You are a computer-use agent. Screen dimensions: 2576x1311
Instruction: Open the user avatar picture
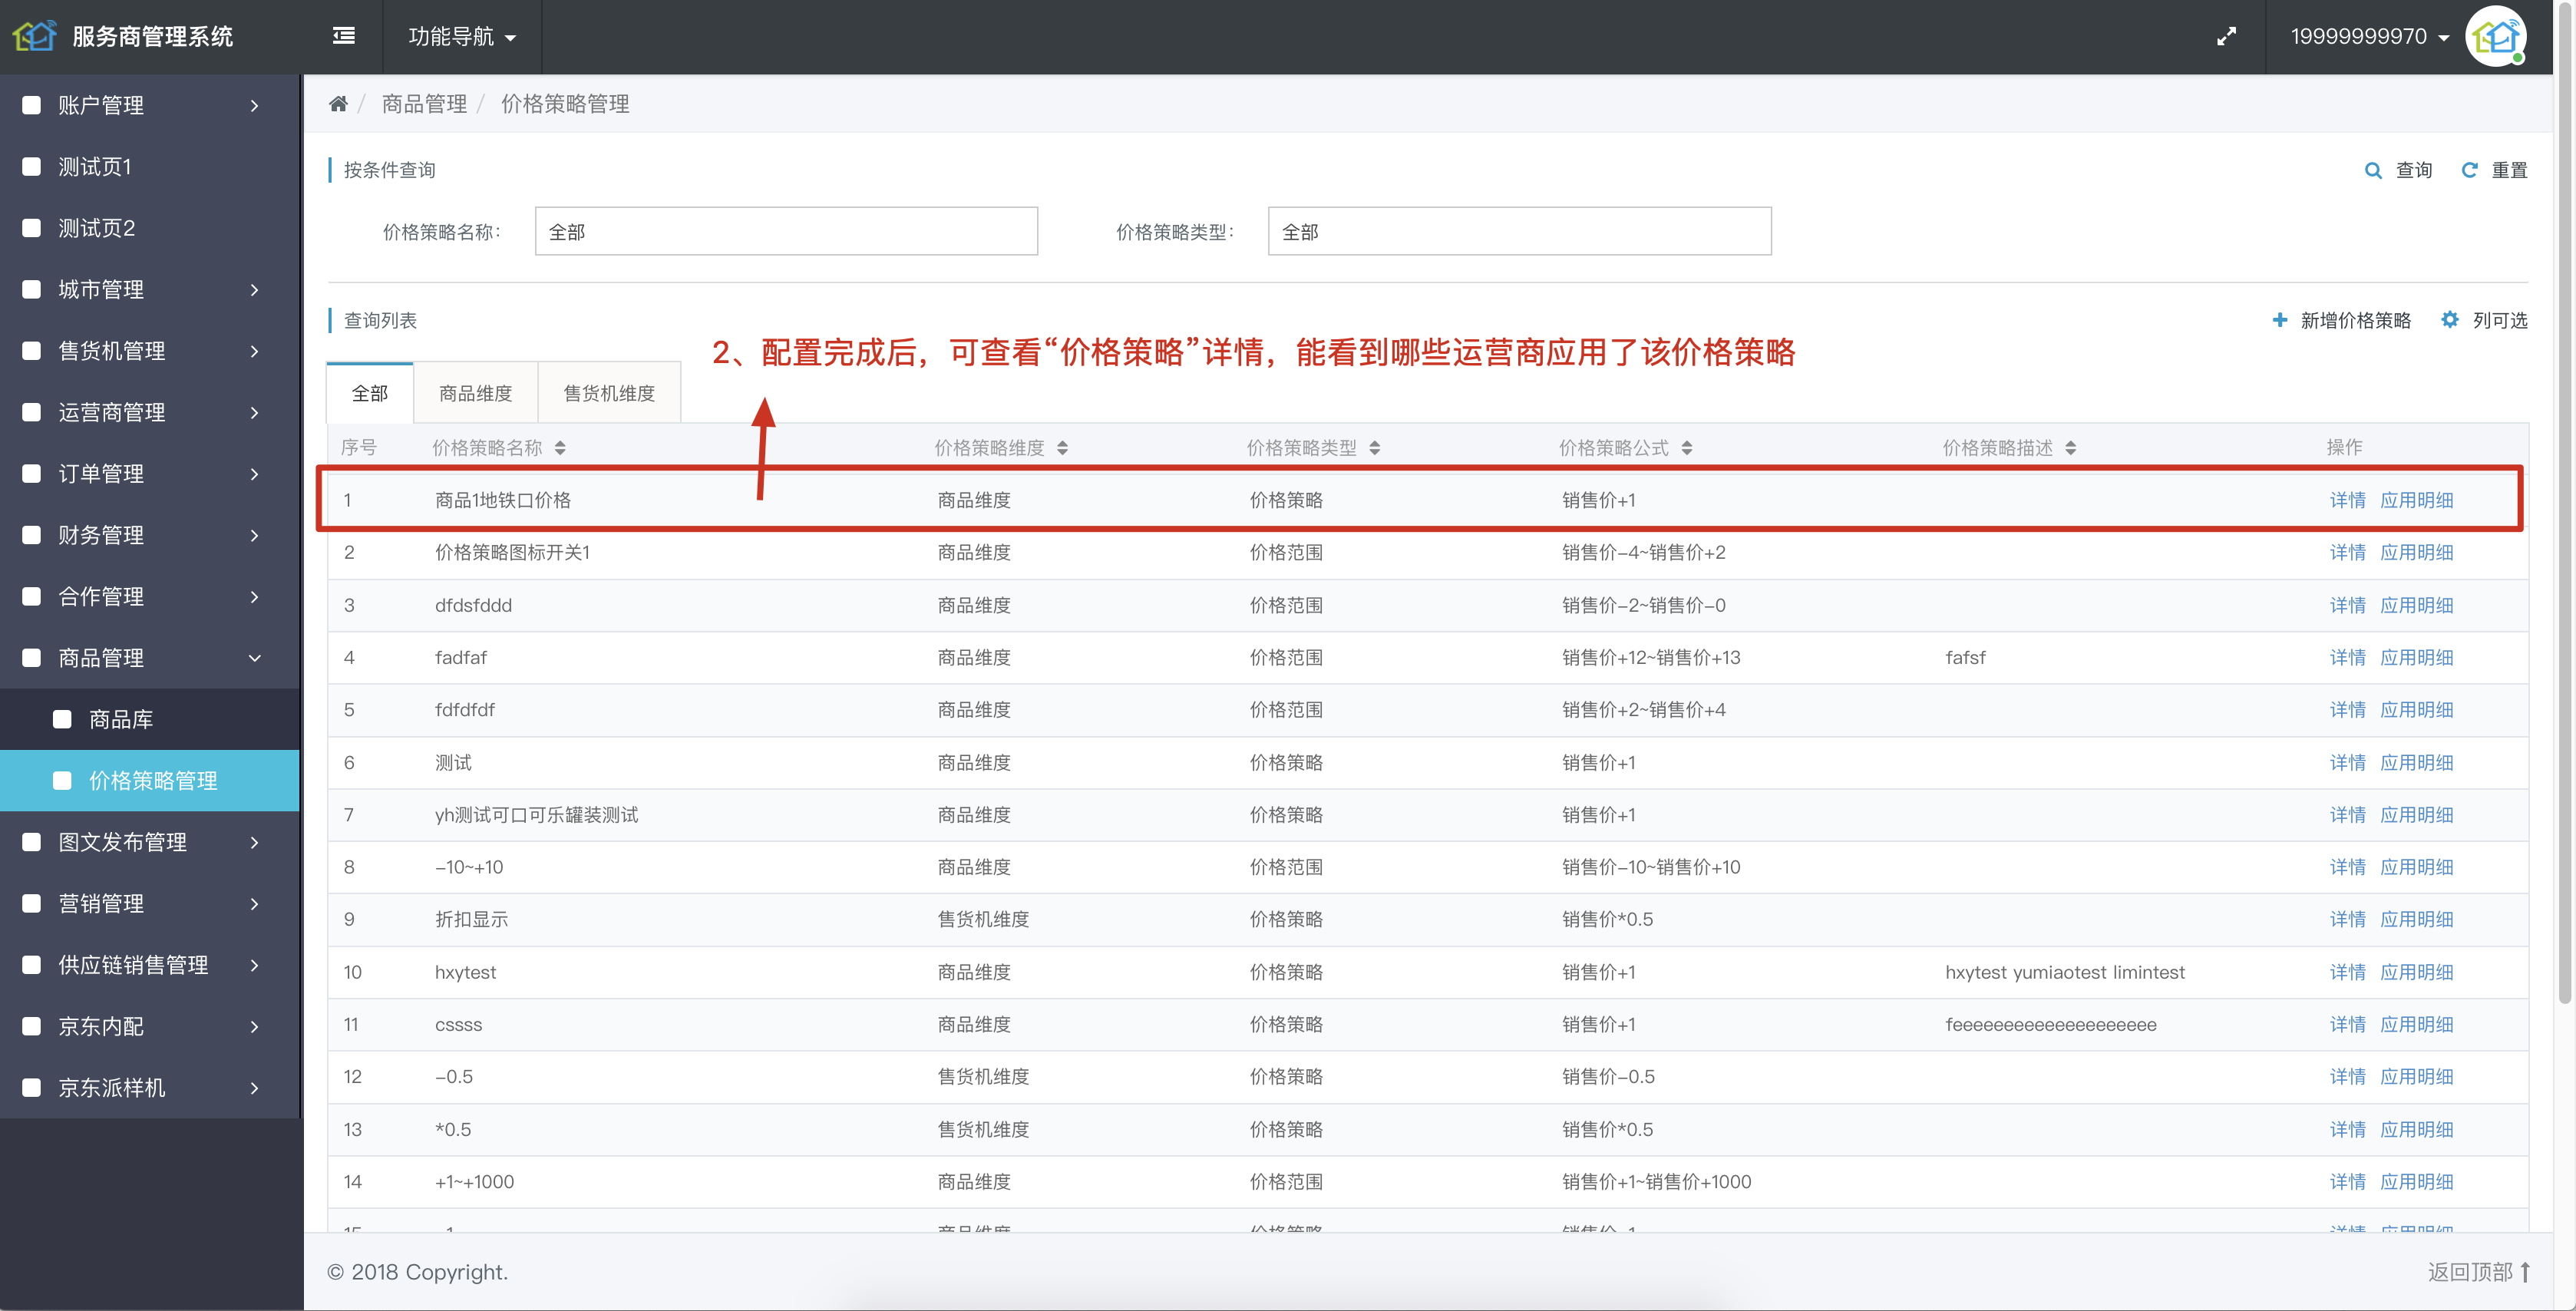click(2496, 37)
